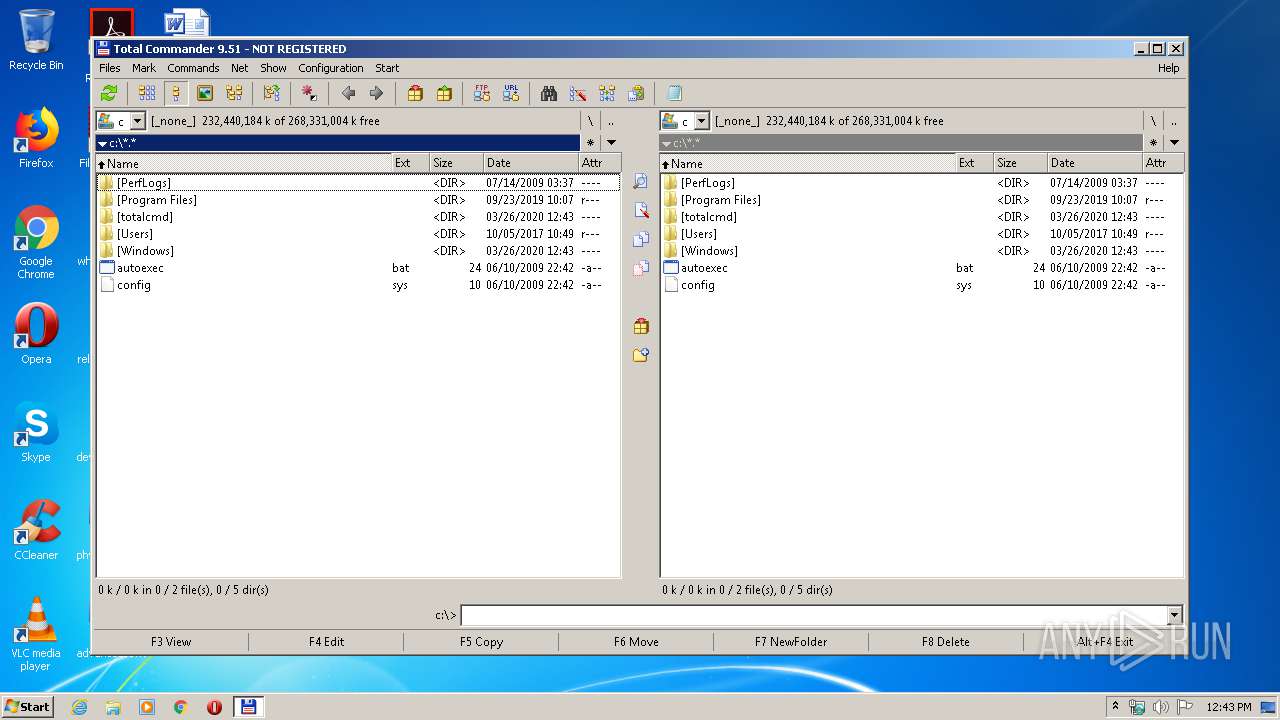Open the Start menu in menu bar
This screenshot has height=720, width=1280.
pos(387,68)
